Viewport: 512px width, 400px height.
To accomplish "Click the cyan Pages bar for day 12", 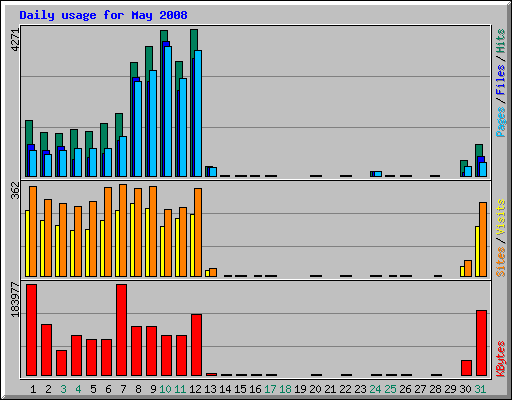I will pyautogui.click(x=198, y=113).
